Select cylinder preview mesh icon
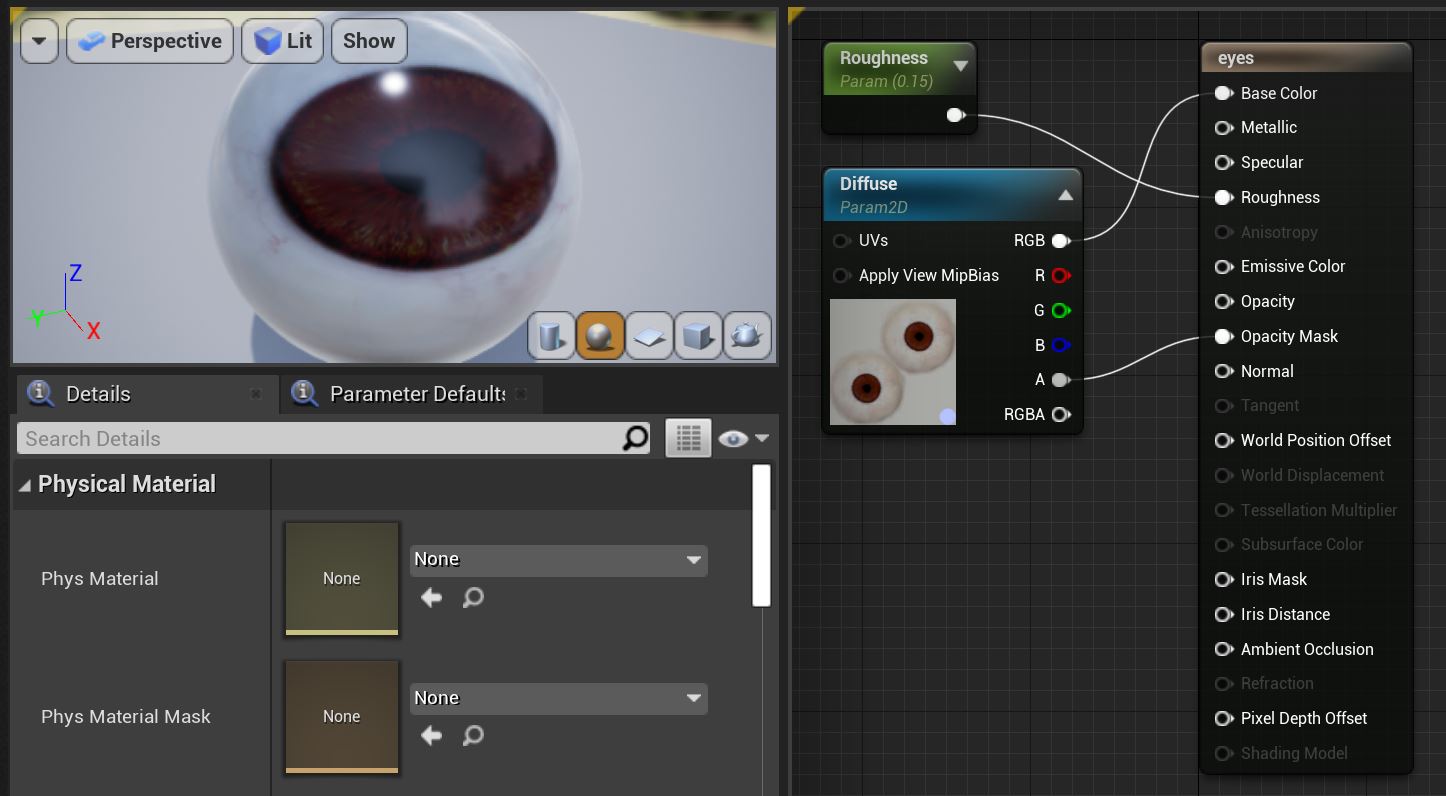The width and height of the screenshot is (1446, 796). pyautogui.click(x=551, y=336)
